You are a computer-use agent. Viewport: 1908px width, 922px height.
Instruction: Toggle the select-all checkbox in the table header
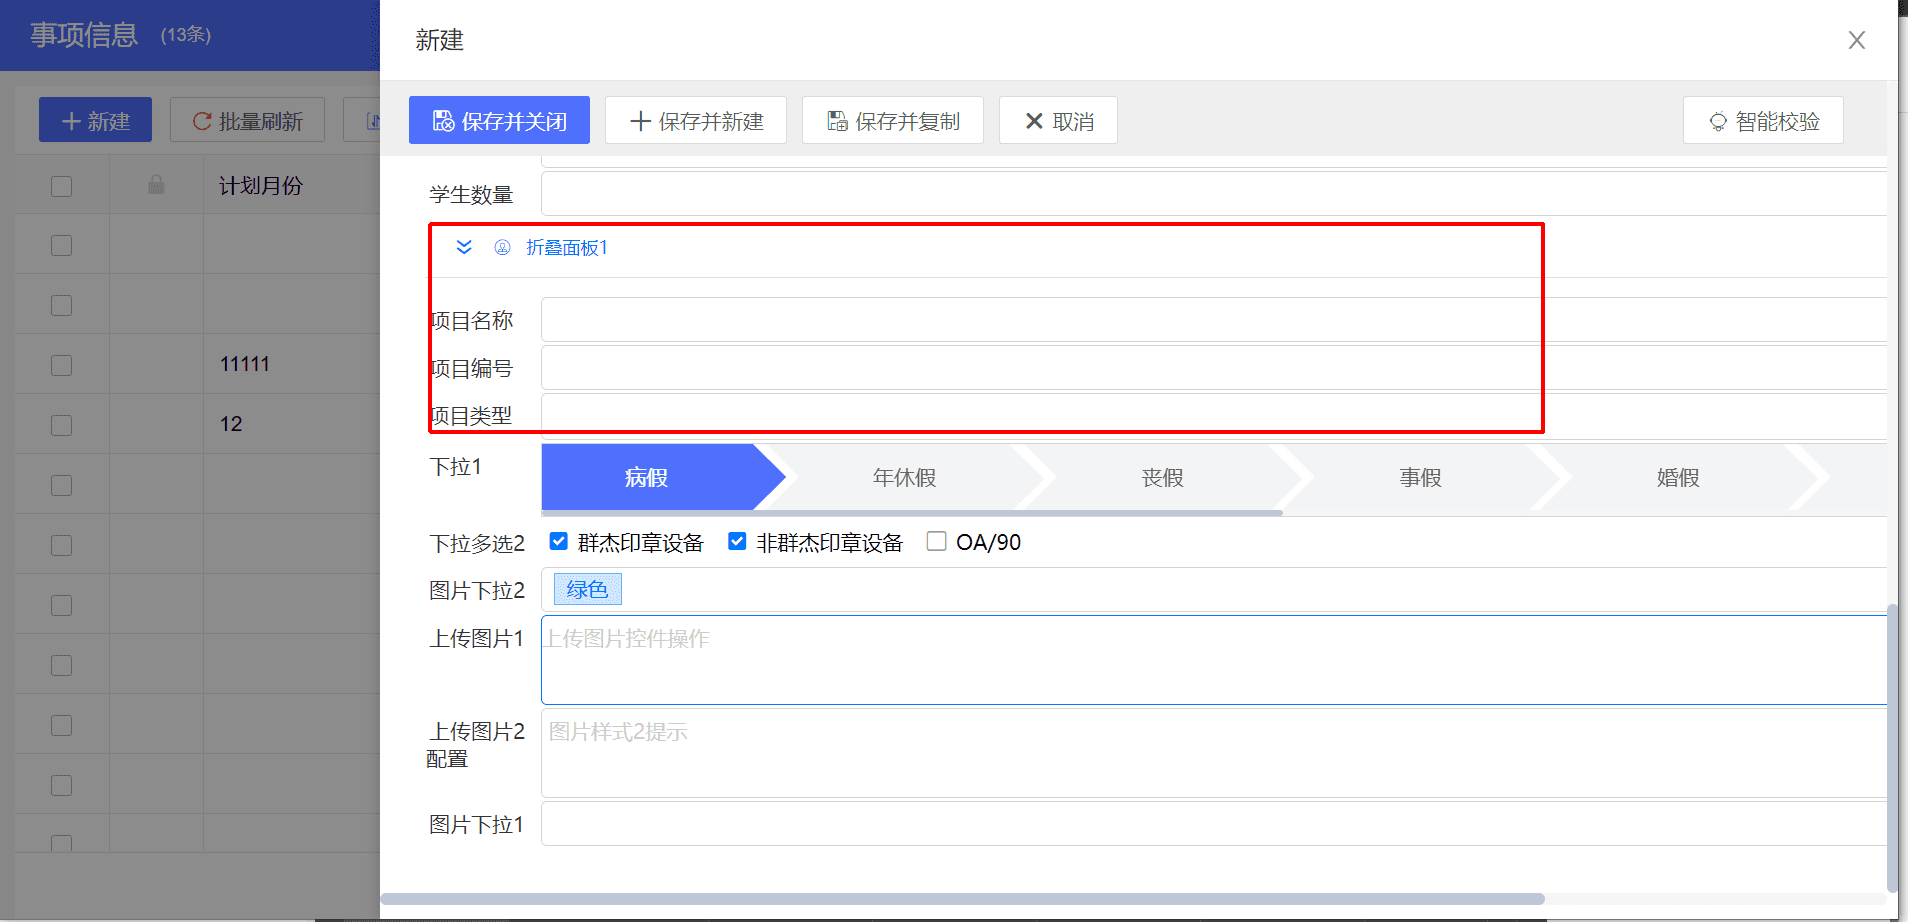[62, 186]
